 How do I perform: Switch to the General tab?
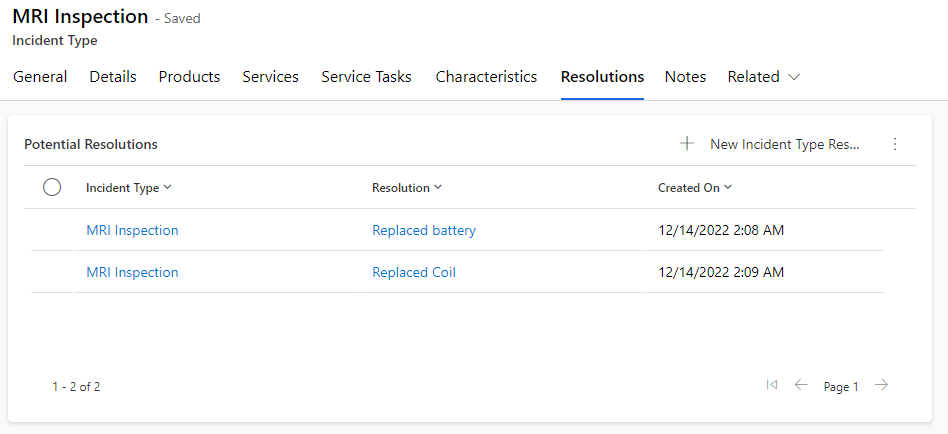click(x=40, y=77)
